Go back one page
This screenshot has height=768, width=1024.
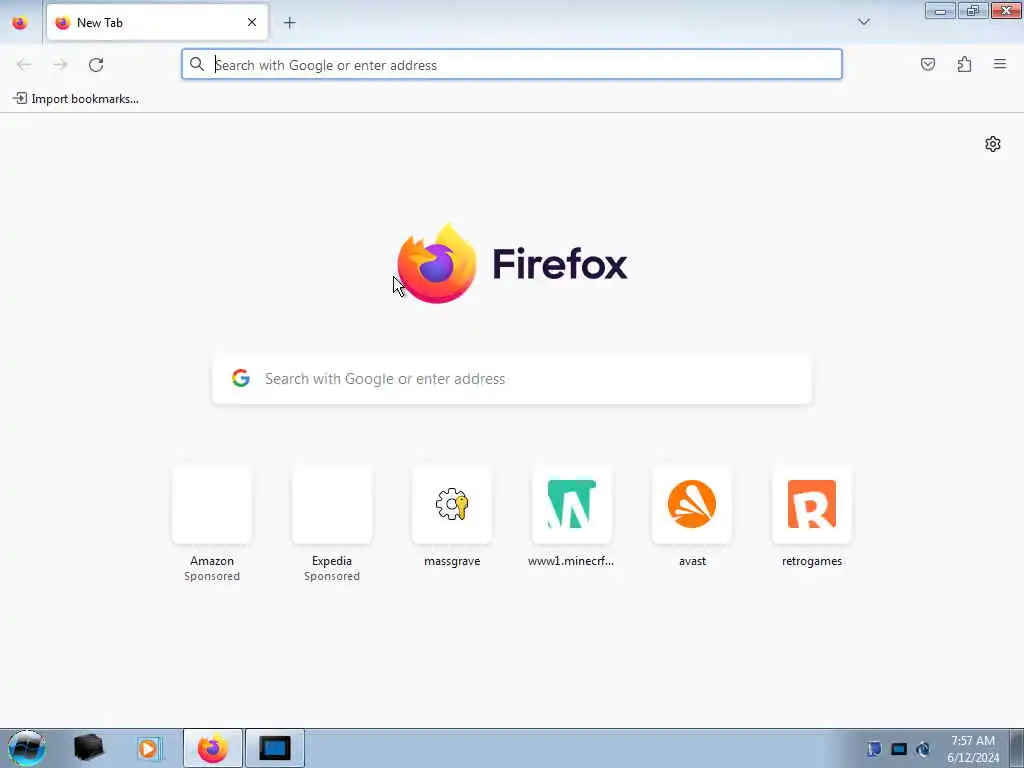pyautogui.click(x=24, y=65)
